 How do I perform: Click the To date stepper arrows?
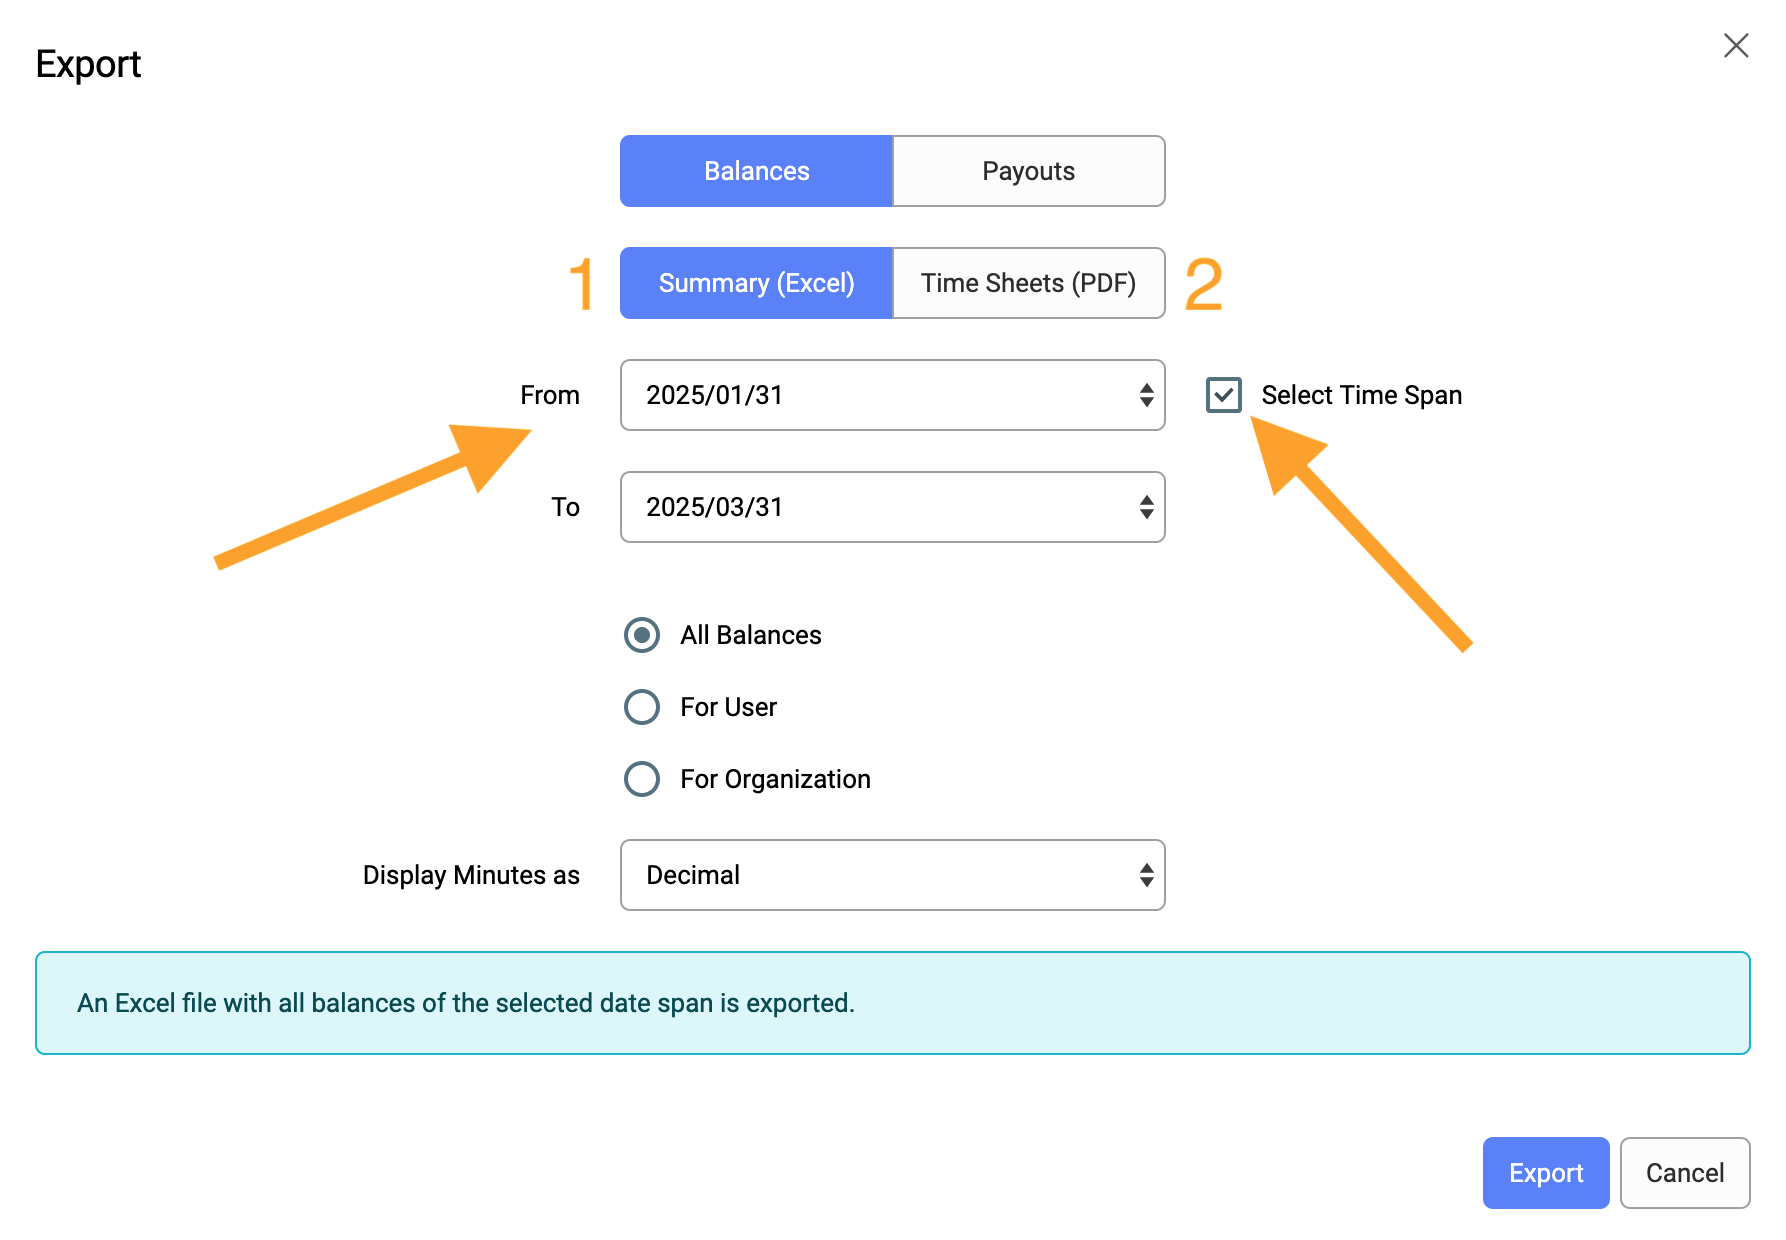pos(1146,507)
